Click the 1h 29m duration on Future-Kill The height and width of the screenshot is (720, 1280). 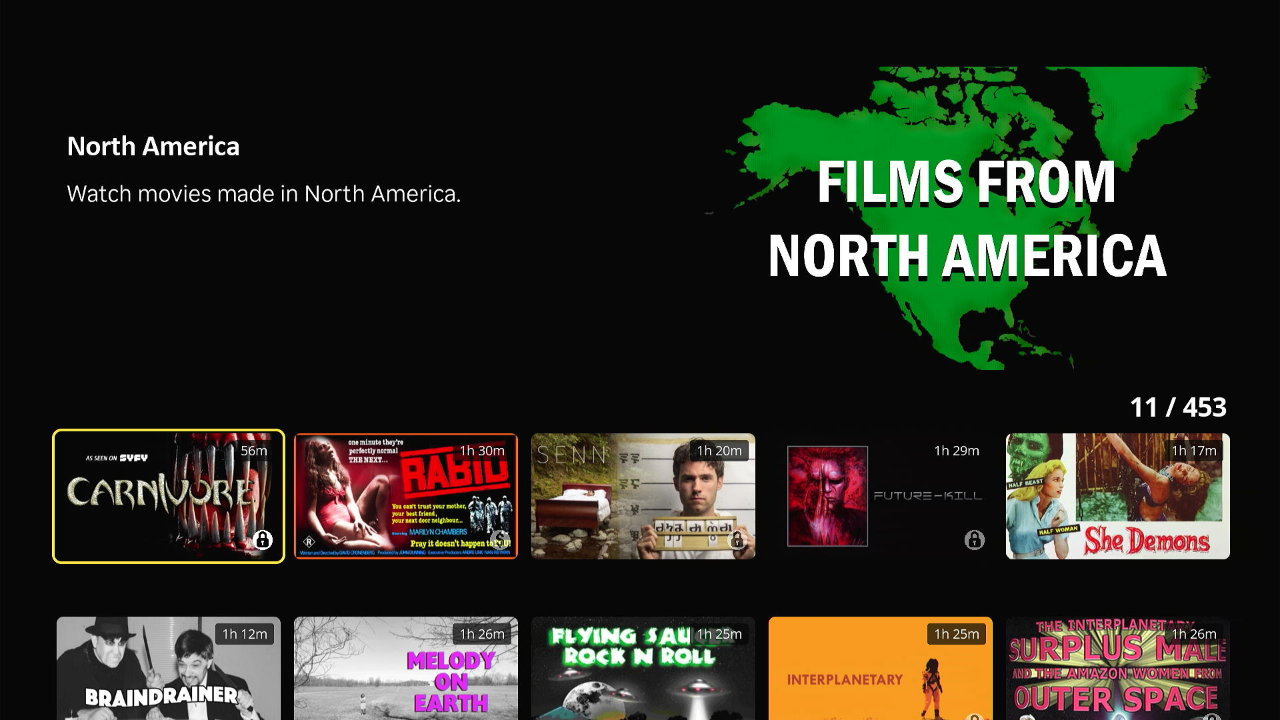[956, 451]
